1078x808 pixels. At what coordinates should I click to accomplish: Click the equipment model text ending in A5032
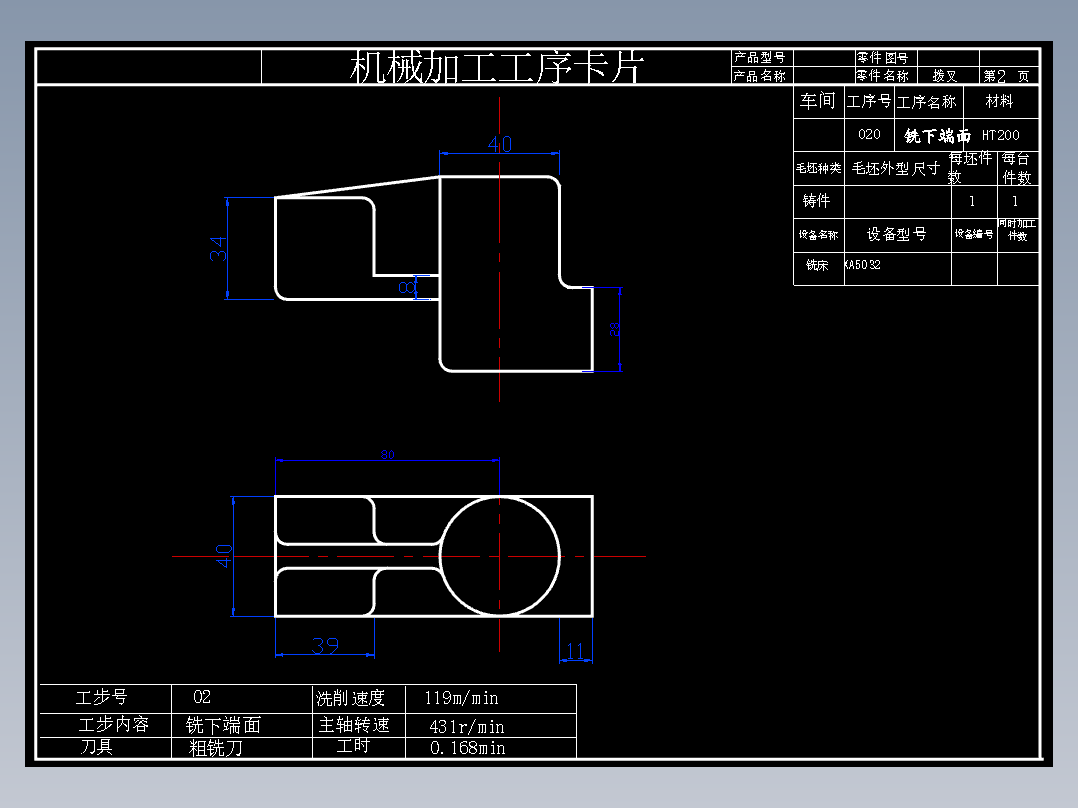(862, 264)
